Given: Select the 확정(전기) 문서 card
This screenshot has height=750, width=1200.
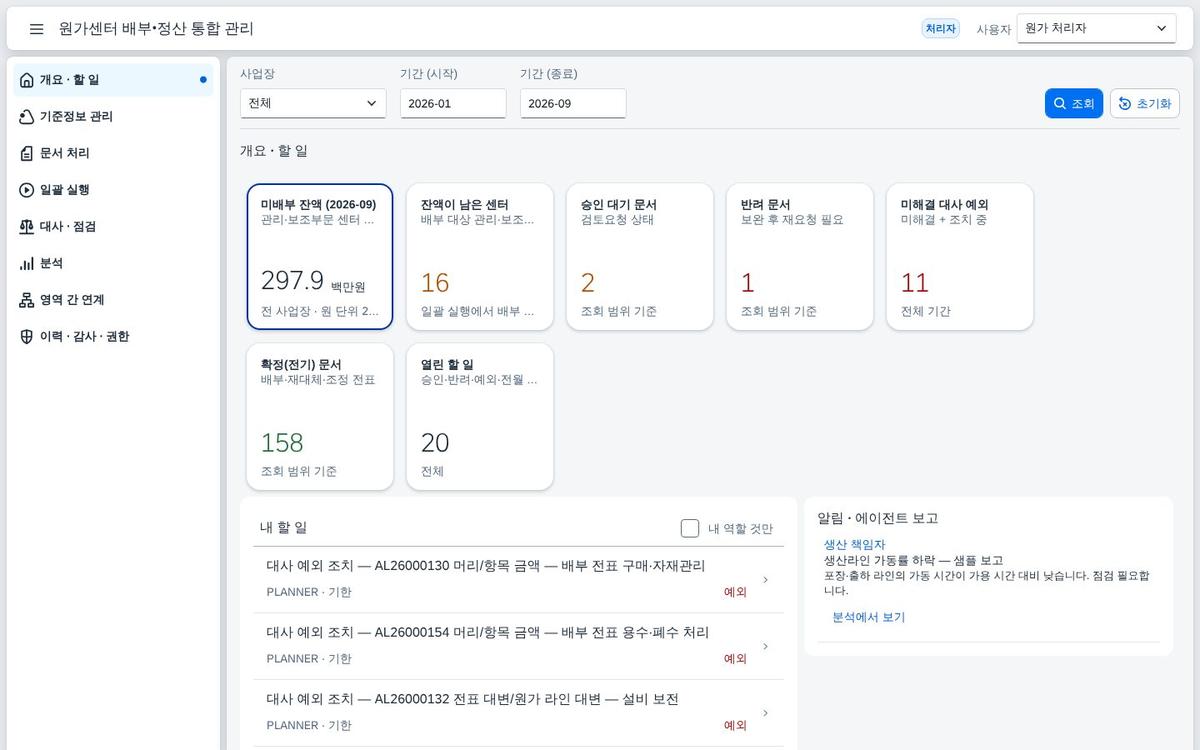Looking at the screenshot, I should (x=320, y=417).
